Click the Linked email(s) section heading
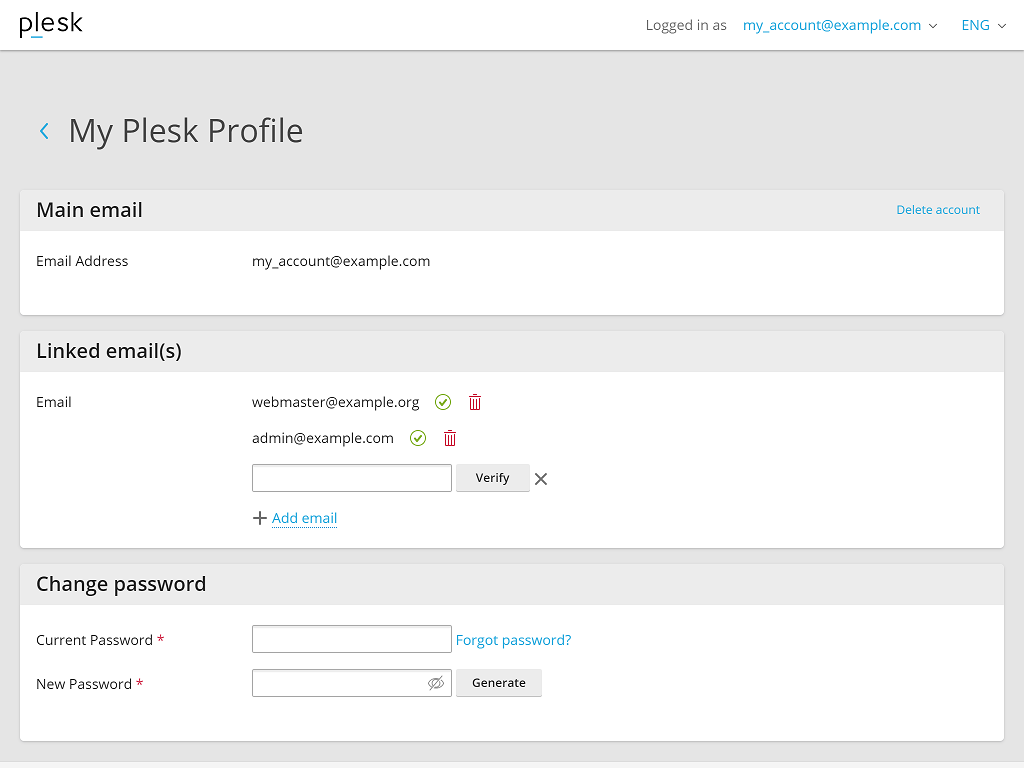Viewport: 1024px width, 768px height. point(109,351)
